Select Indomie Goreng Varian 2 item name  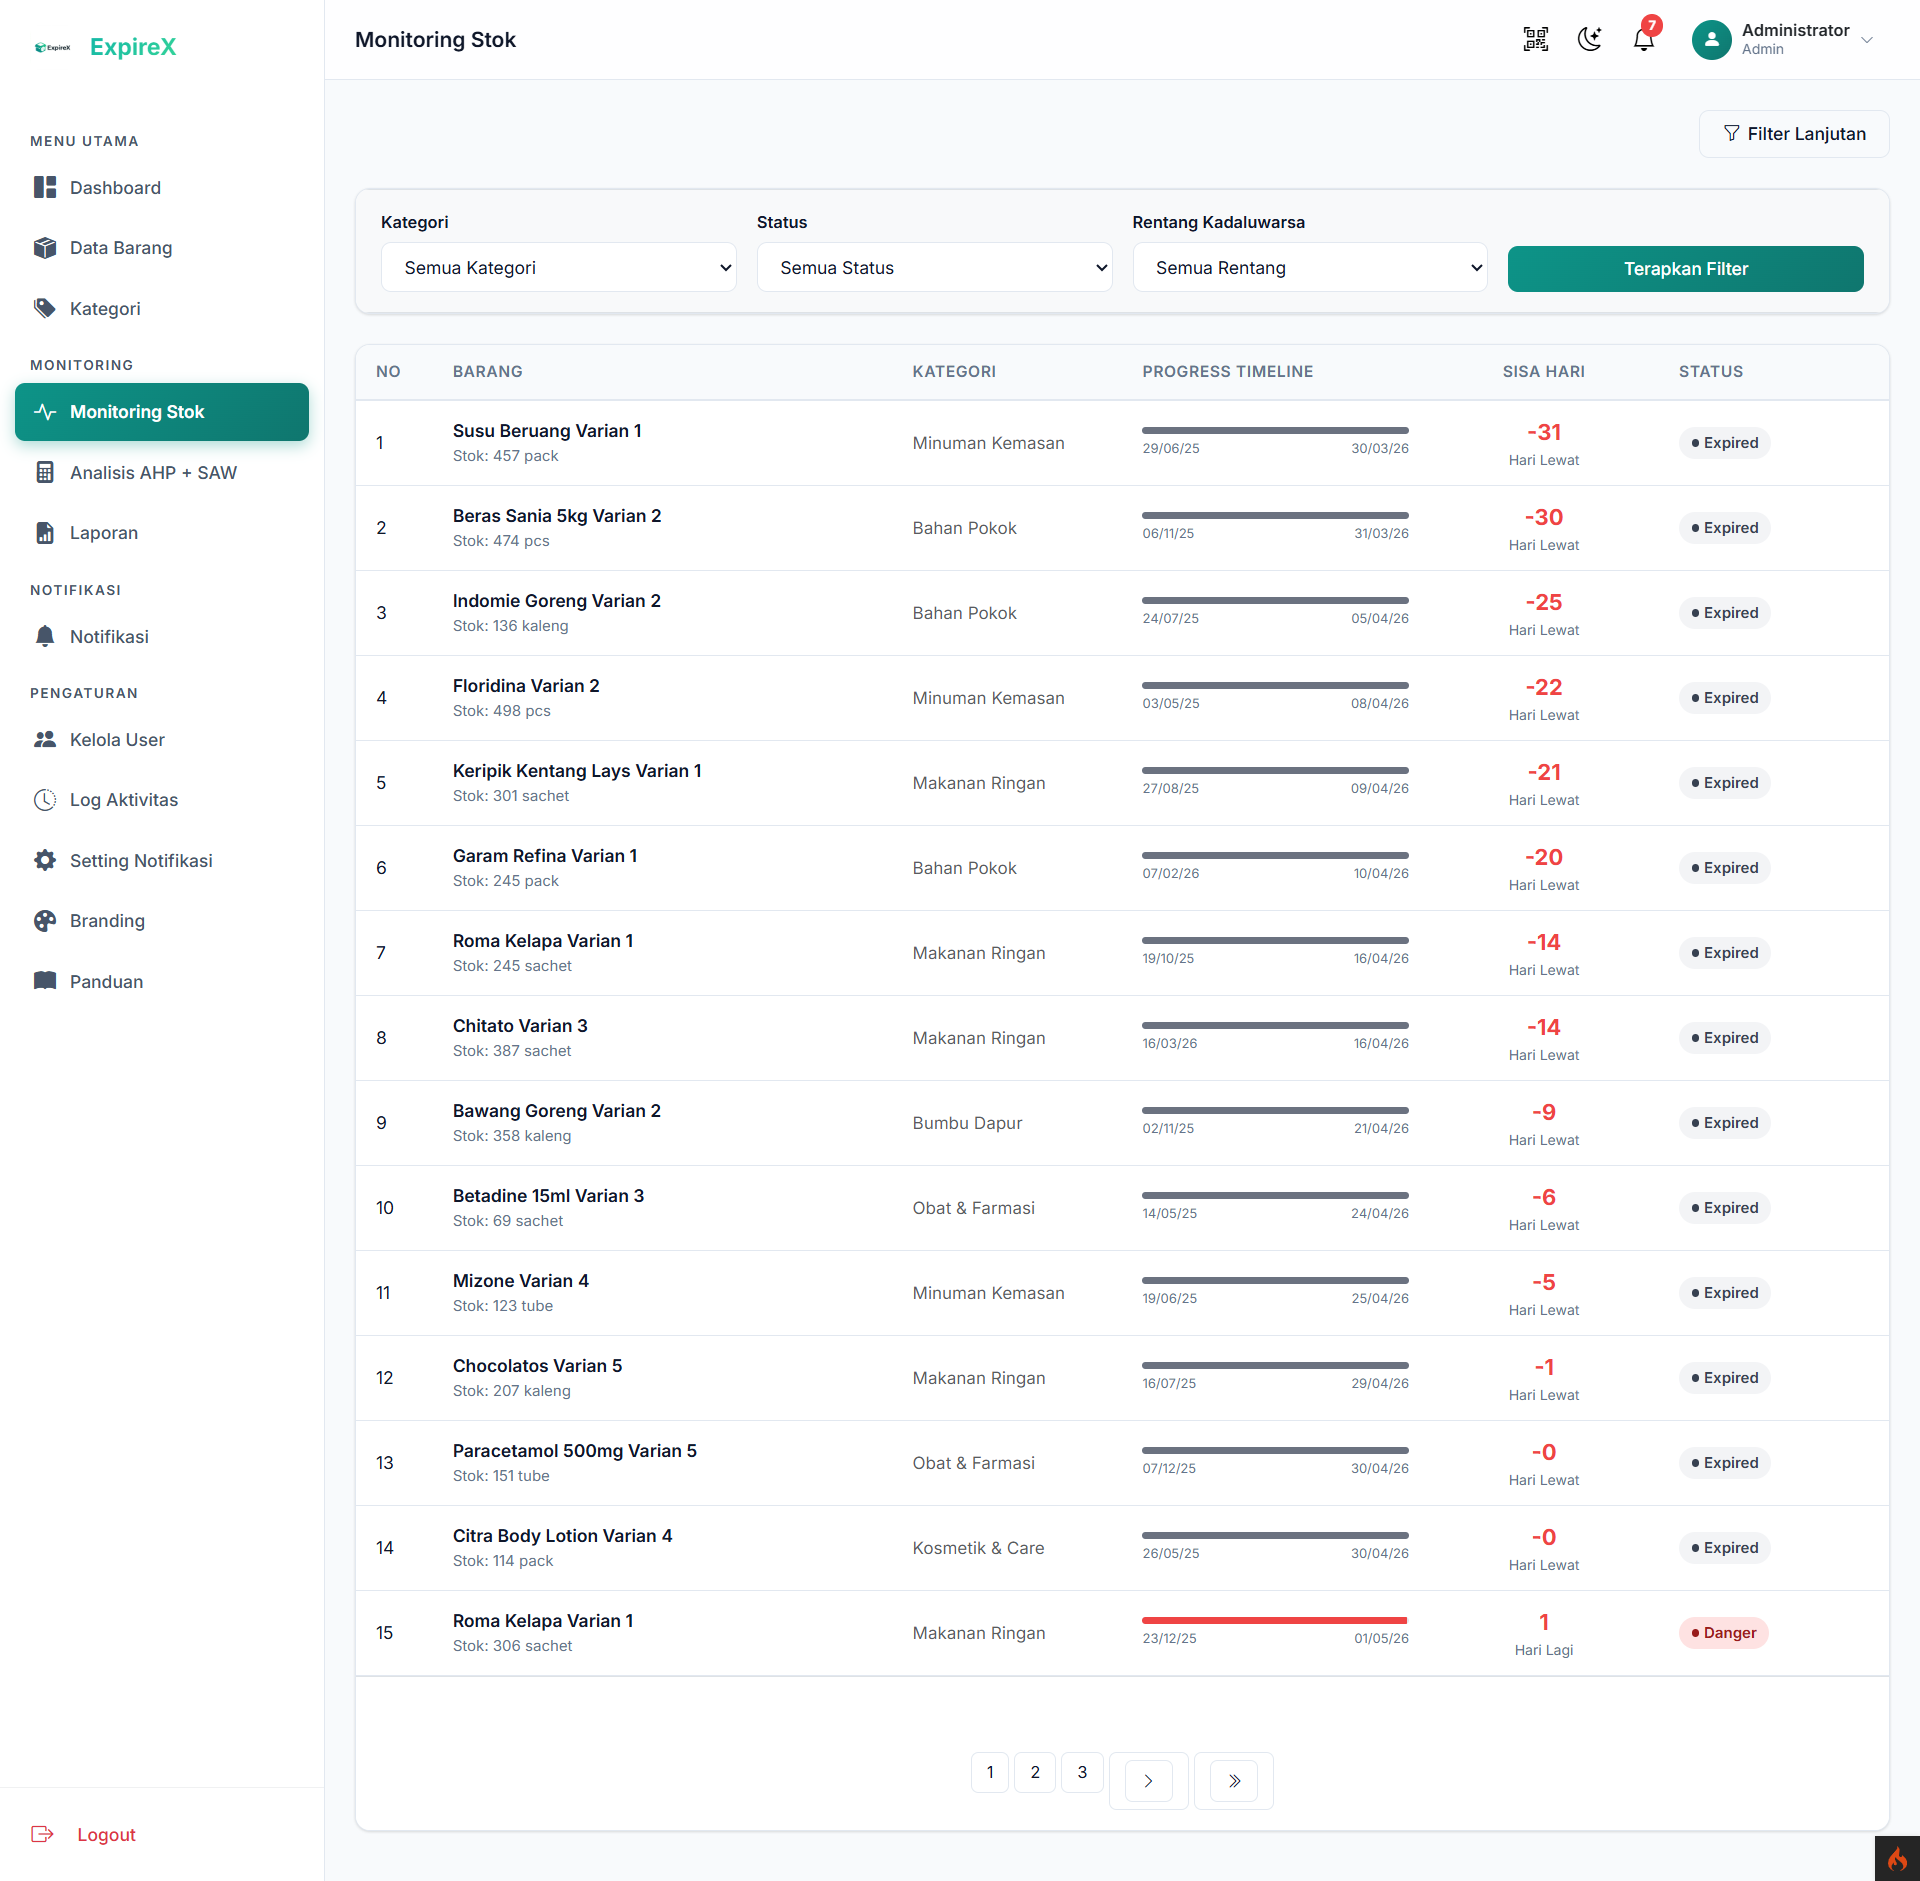pos(556,601)
